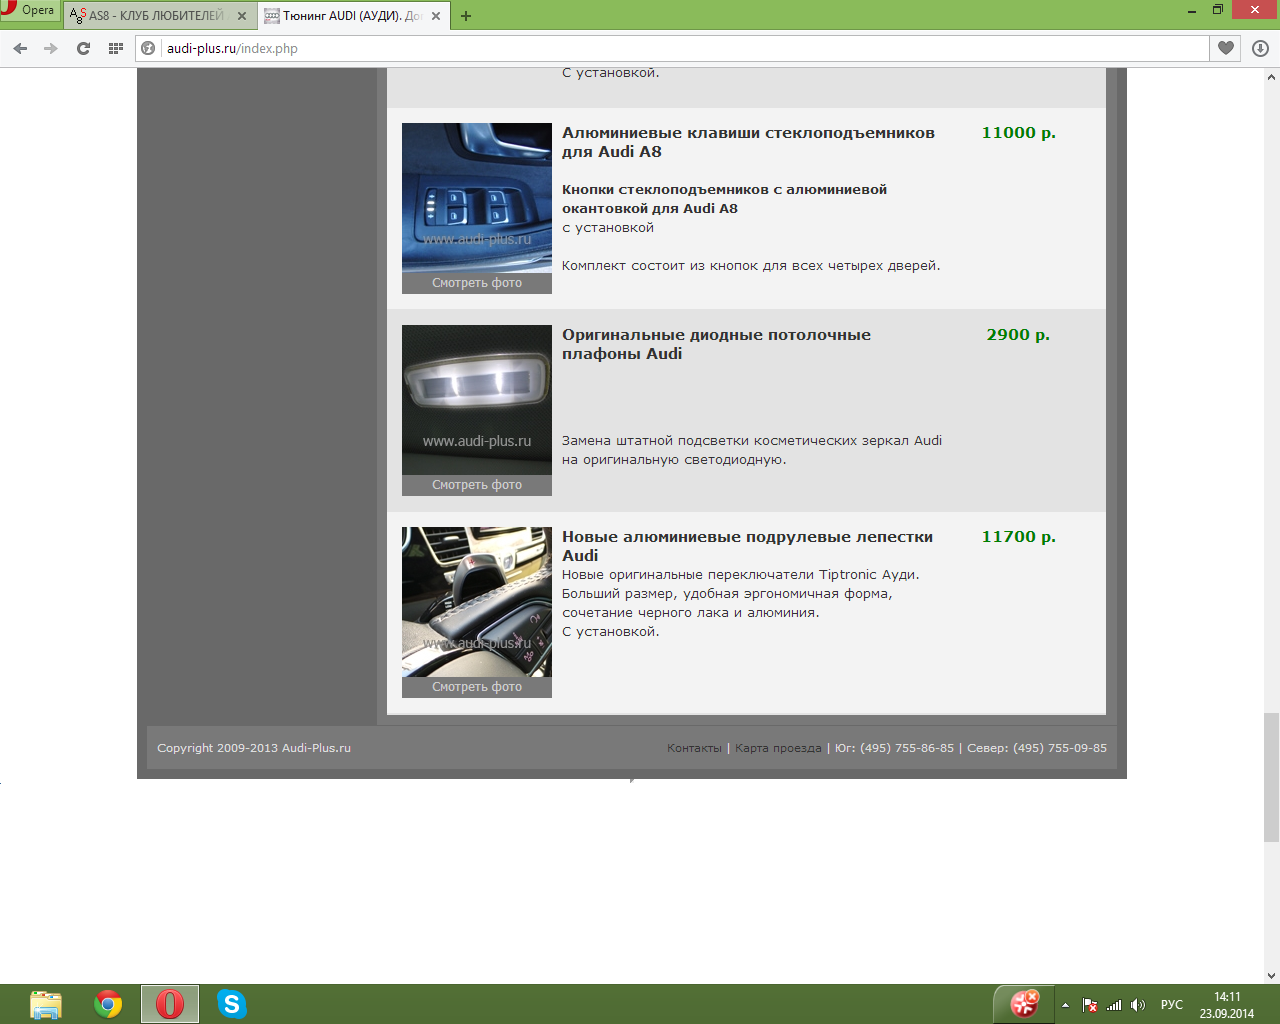This screenshot has height=1024, width=1280.
Task: Click the heart bookmark icon
Action: [x=1226, y=48]
